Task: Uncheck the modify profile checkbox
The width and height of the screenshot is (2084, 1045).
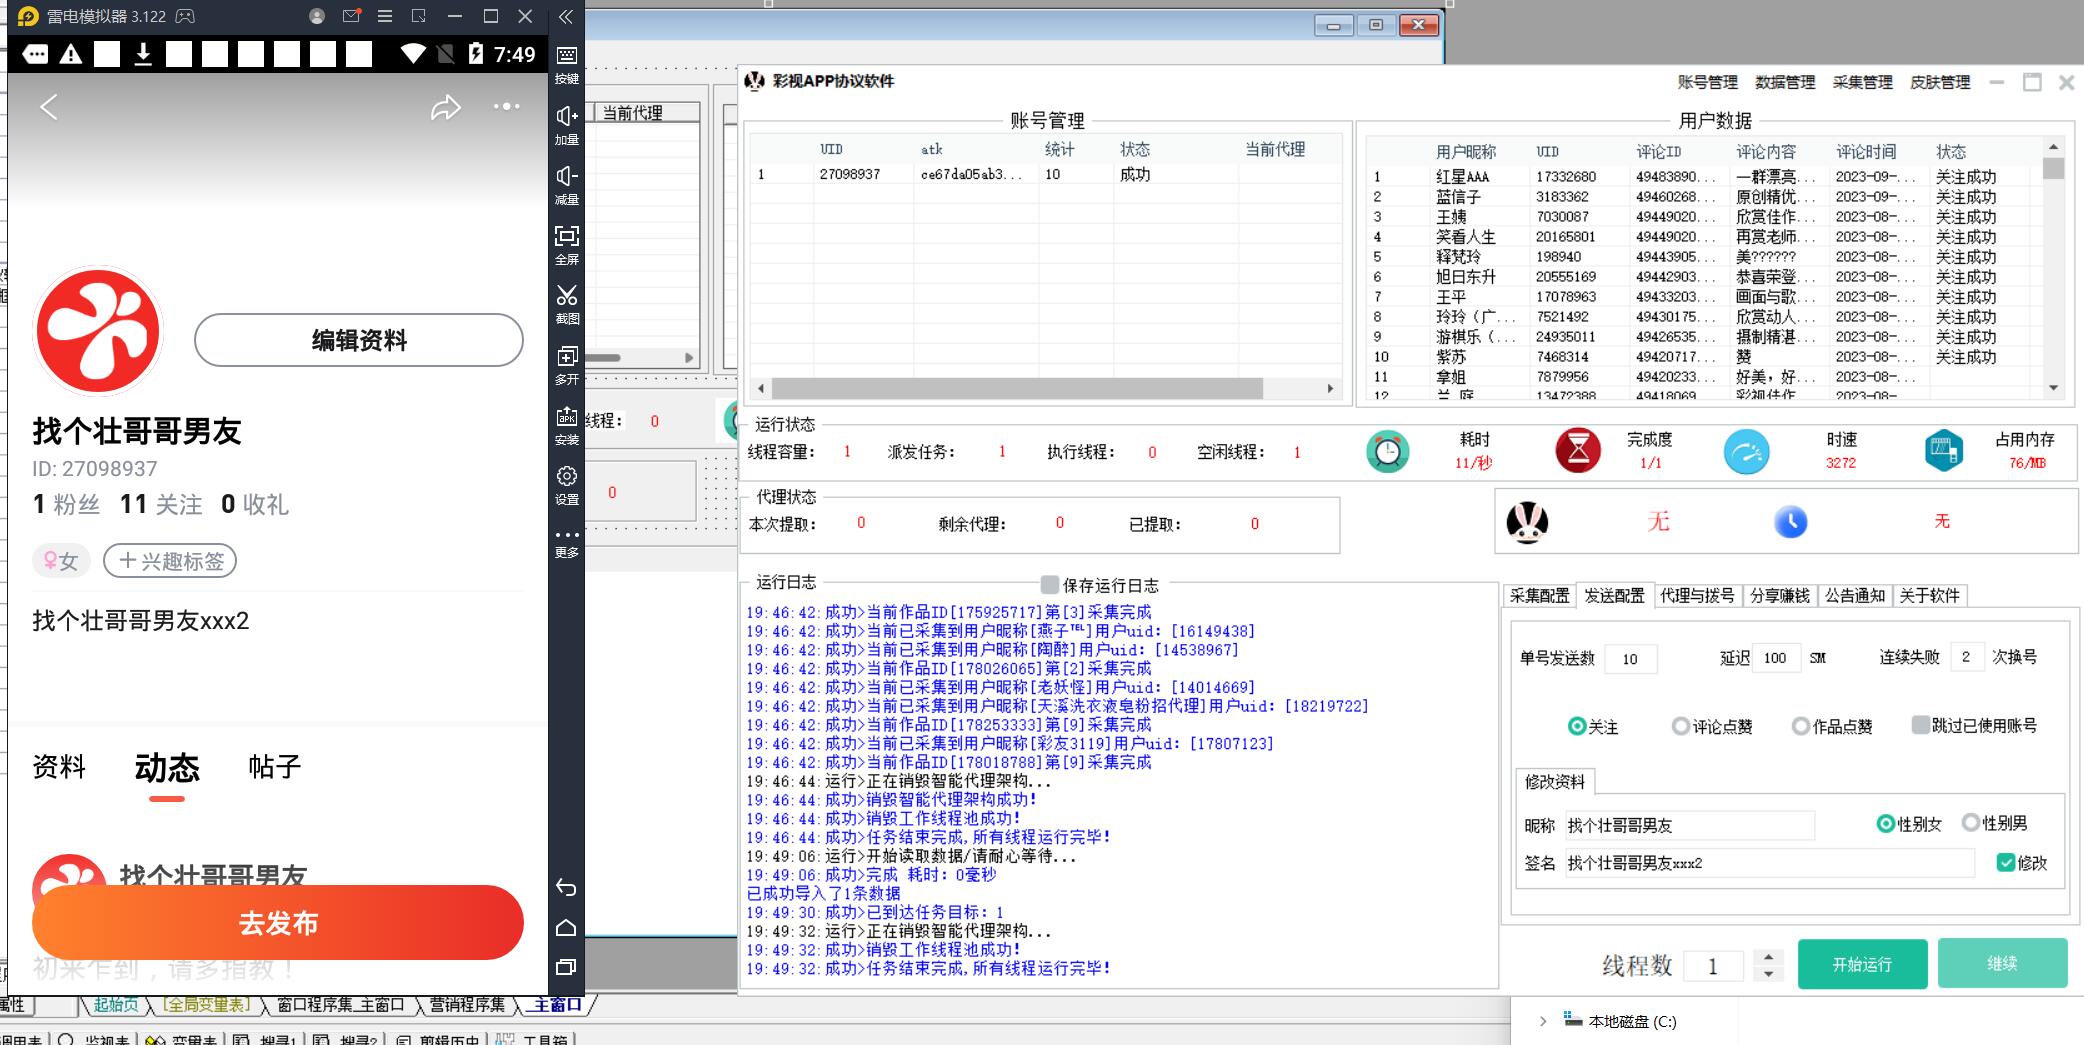Action: pyautogui.click(x=2005, y=863)
